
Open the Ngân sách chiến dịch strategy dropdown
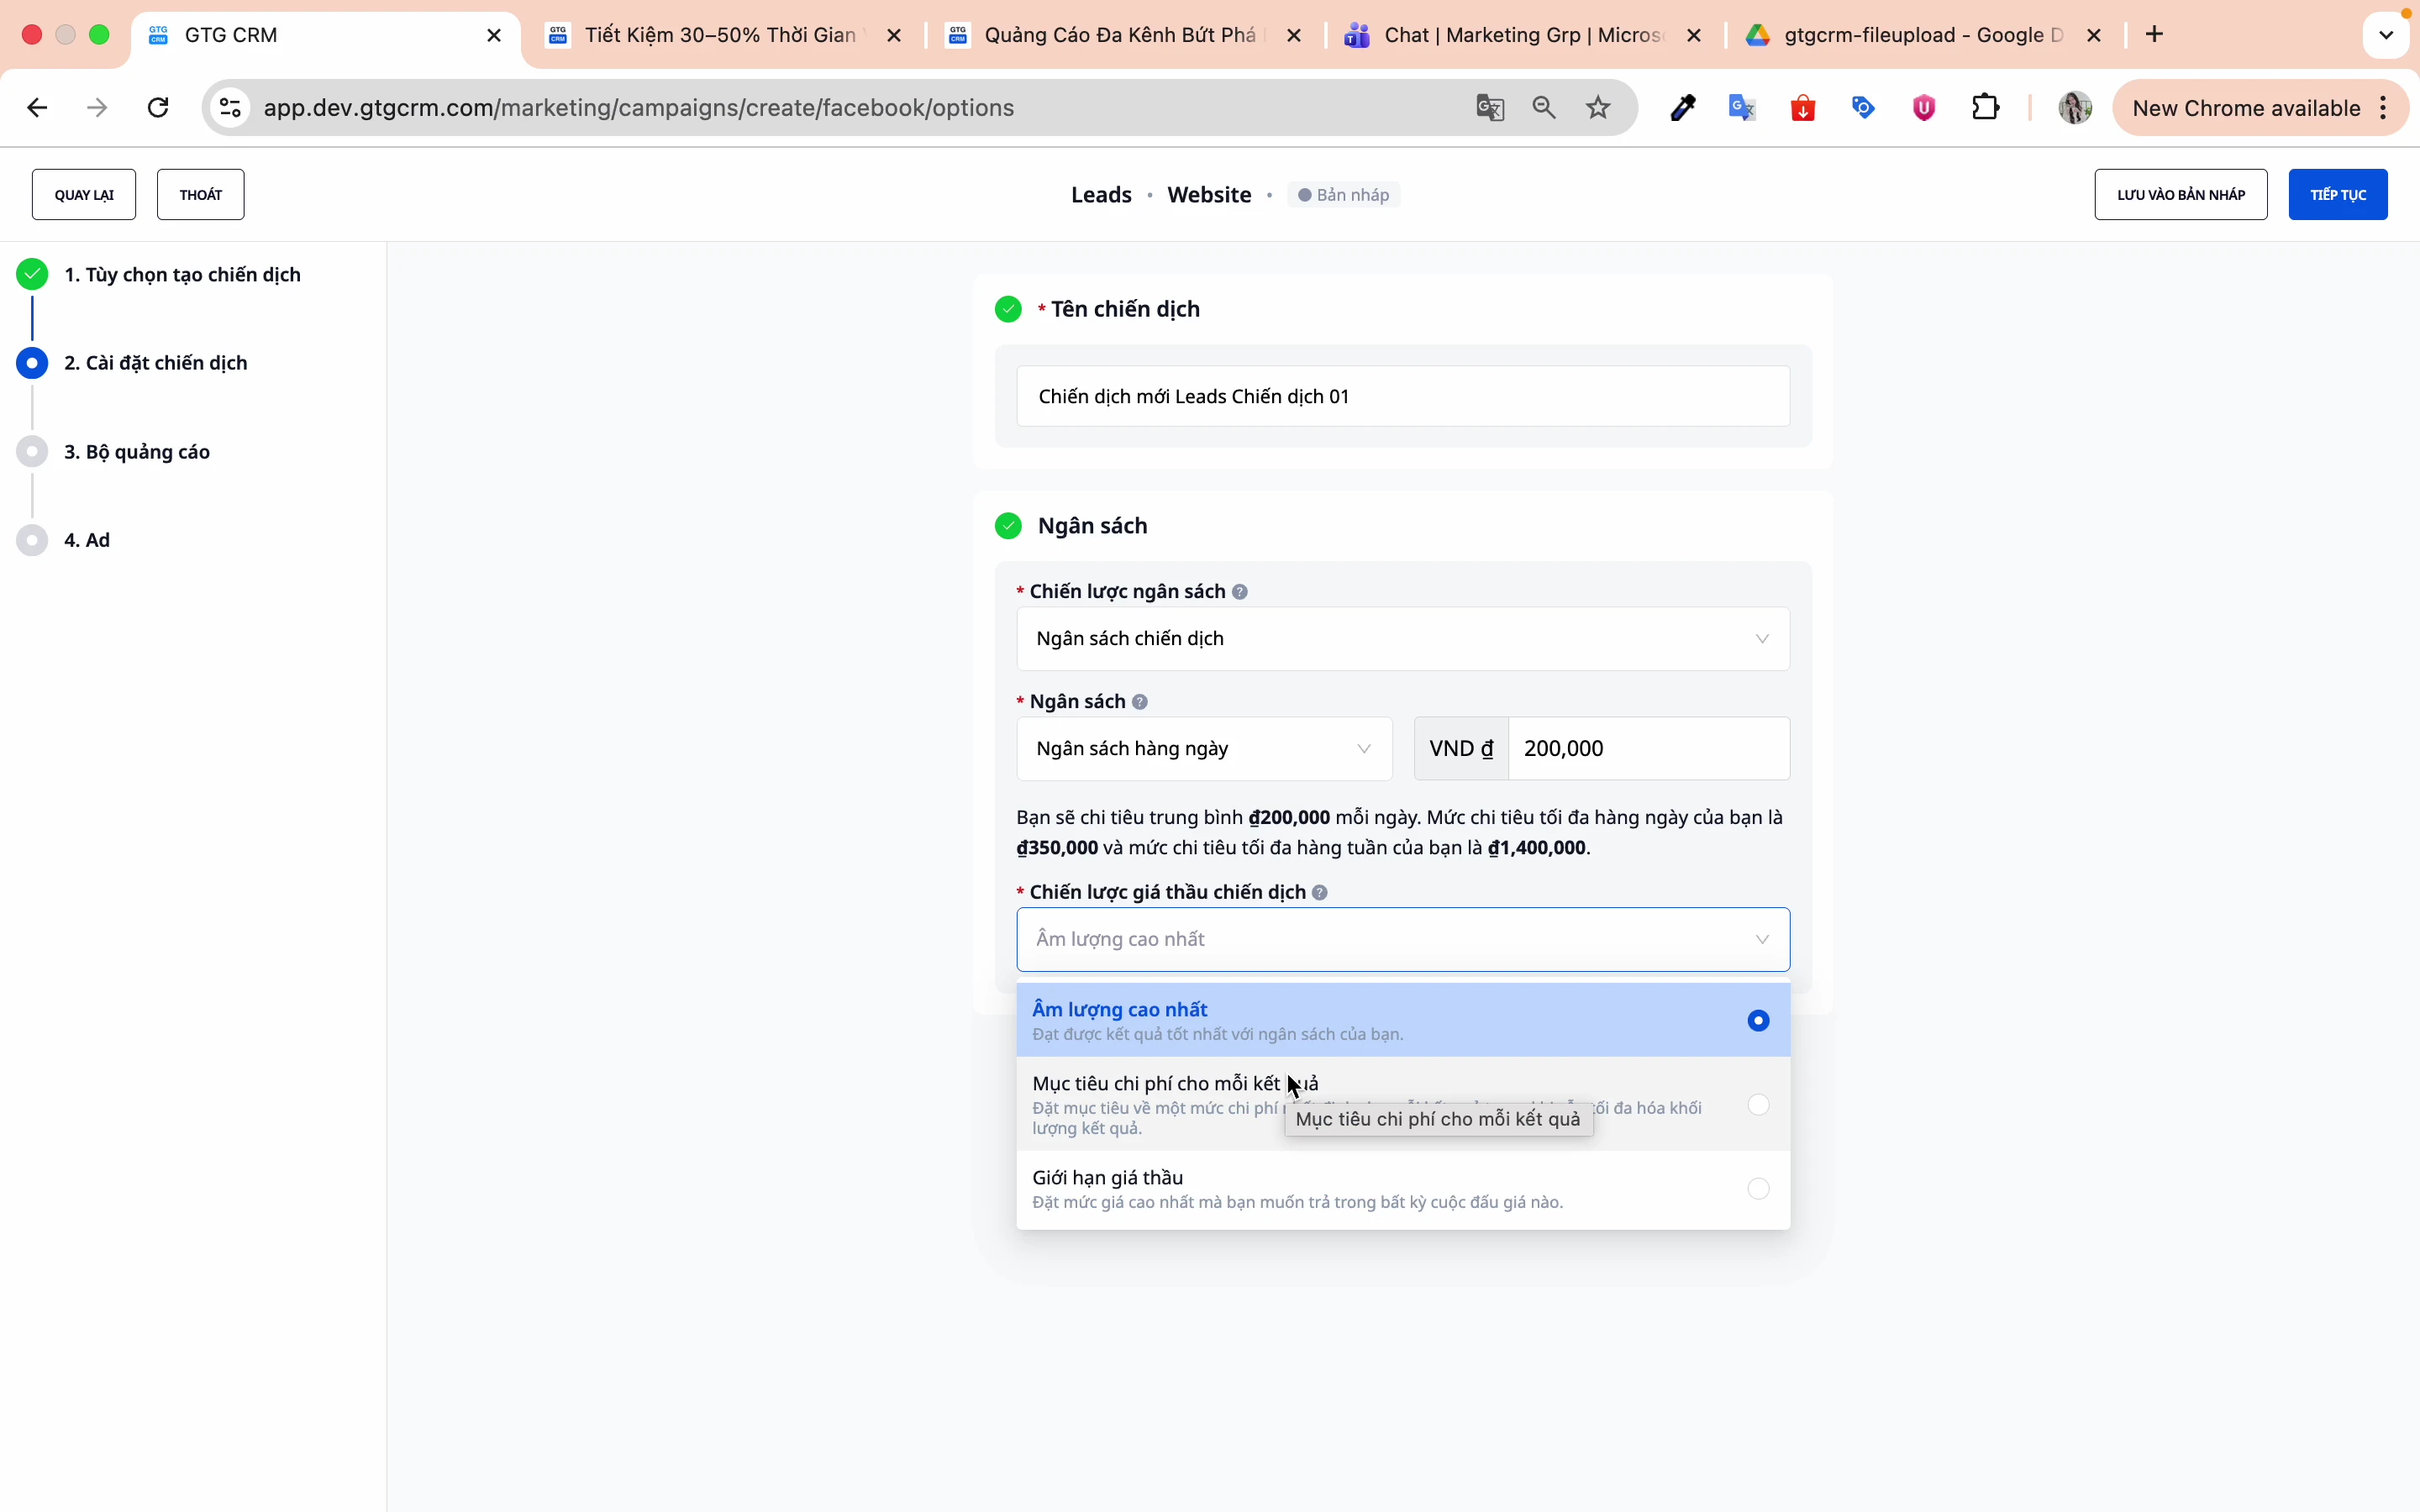click(x=1402, y=639)
